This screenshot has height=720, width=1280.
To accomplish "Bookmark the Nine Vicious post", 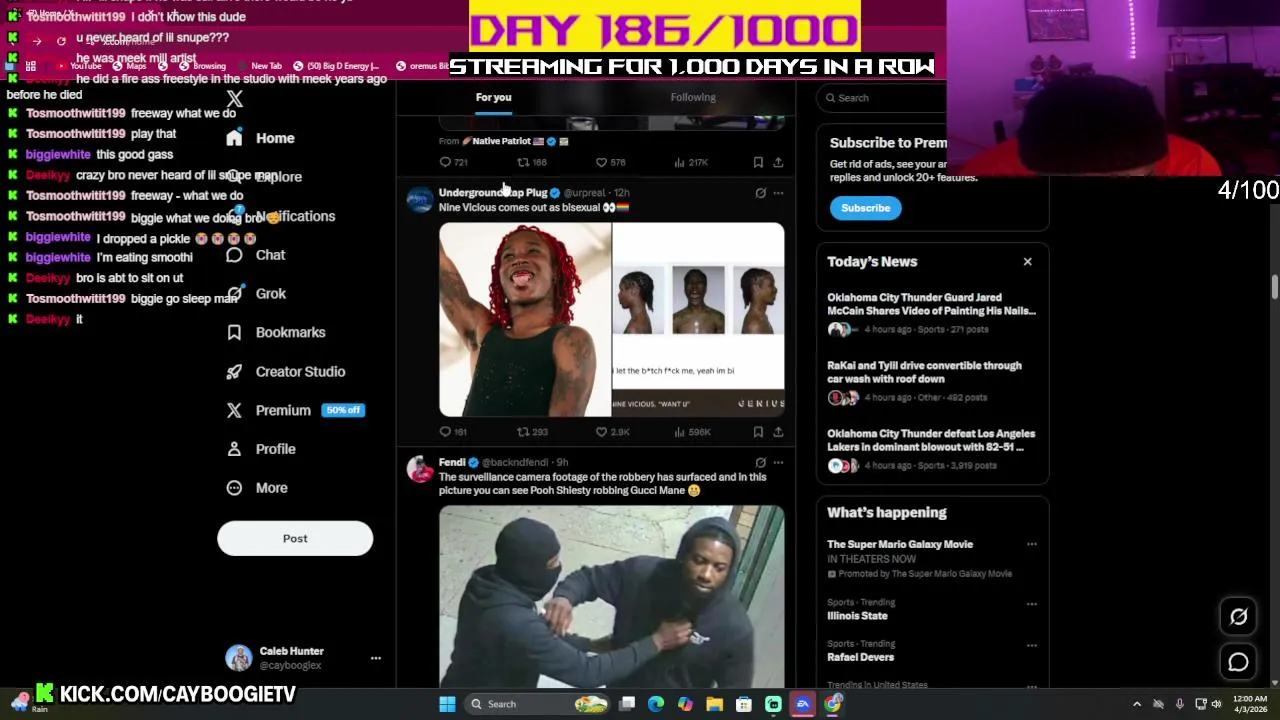I will point(758,432).
